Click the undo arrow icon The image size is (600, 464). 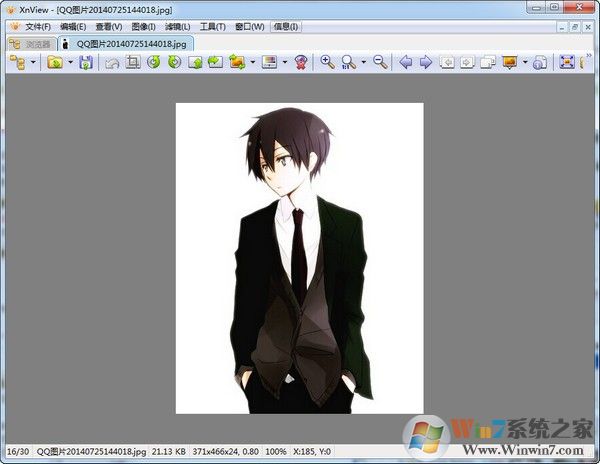coord(112,63)
